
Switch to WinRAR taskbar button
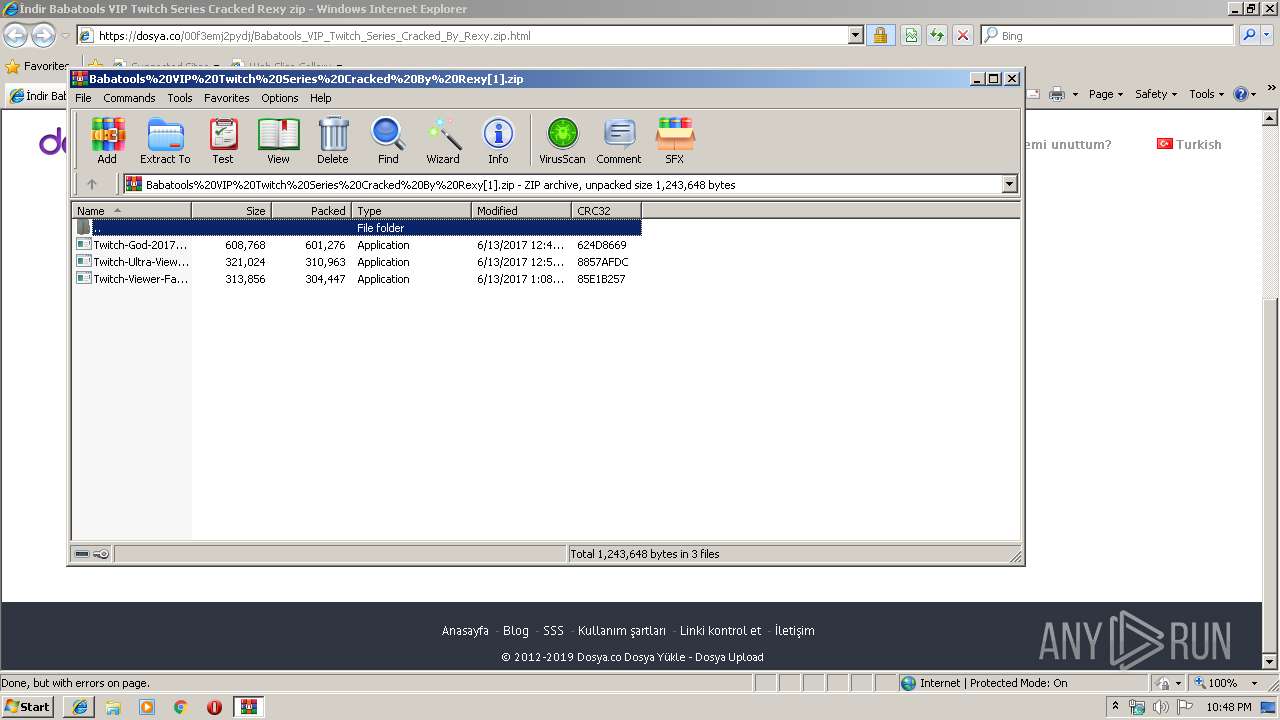pos(249,707)
